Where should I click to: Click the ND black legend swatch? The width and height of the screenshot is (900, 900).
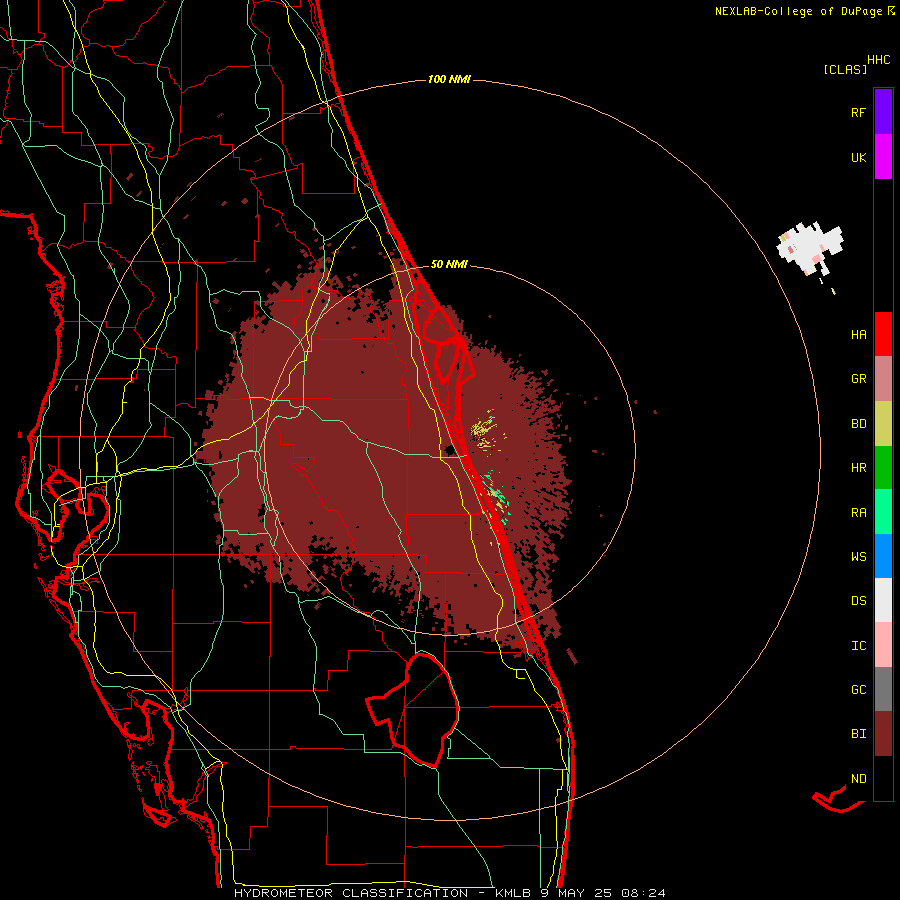click(883, 778)
